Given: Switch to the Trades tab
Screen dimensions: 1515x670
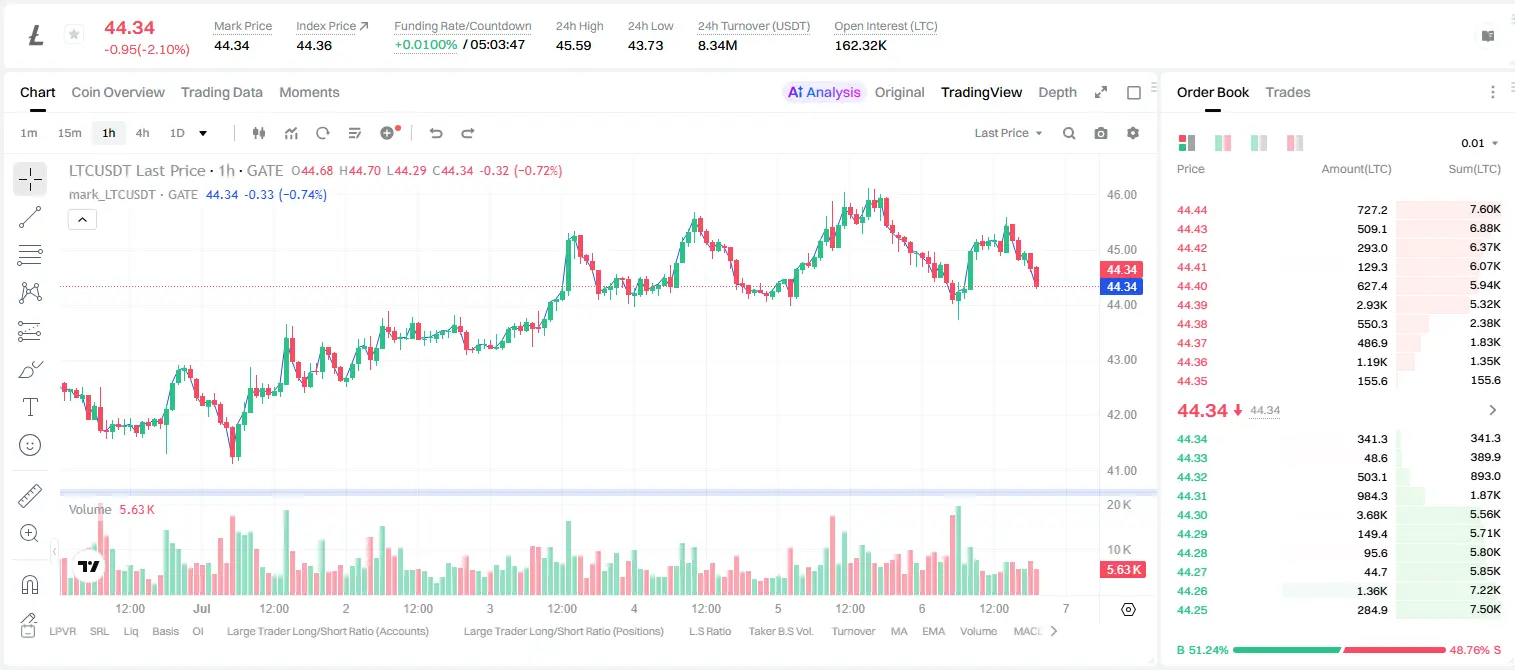Looking at the screenshot, I should point(1288,92).
